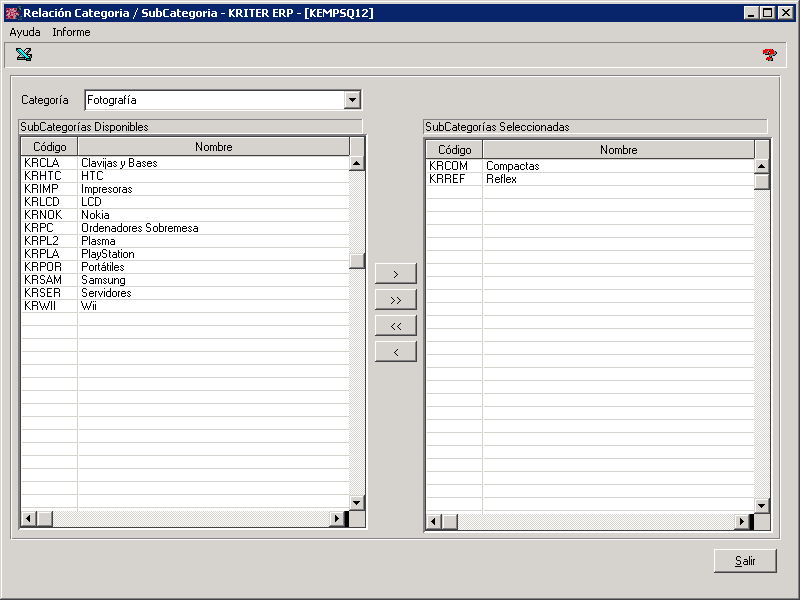The height and width of the screenshot is (600, 800).
Task: Click the Salir button
Action: point(745,561)
